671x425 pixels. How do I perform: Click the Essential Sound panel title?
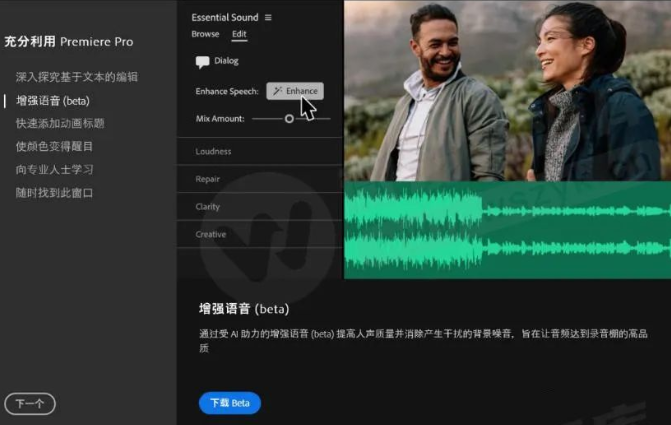[225, 18]
